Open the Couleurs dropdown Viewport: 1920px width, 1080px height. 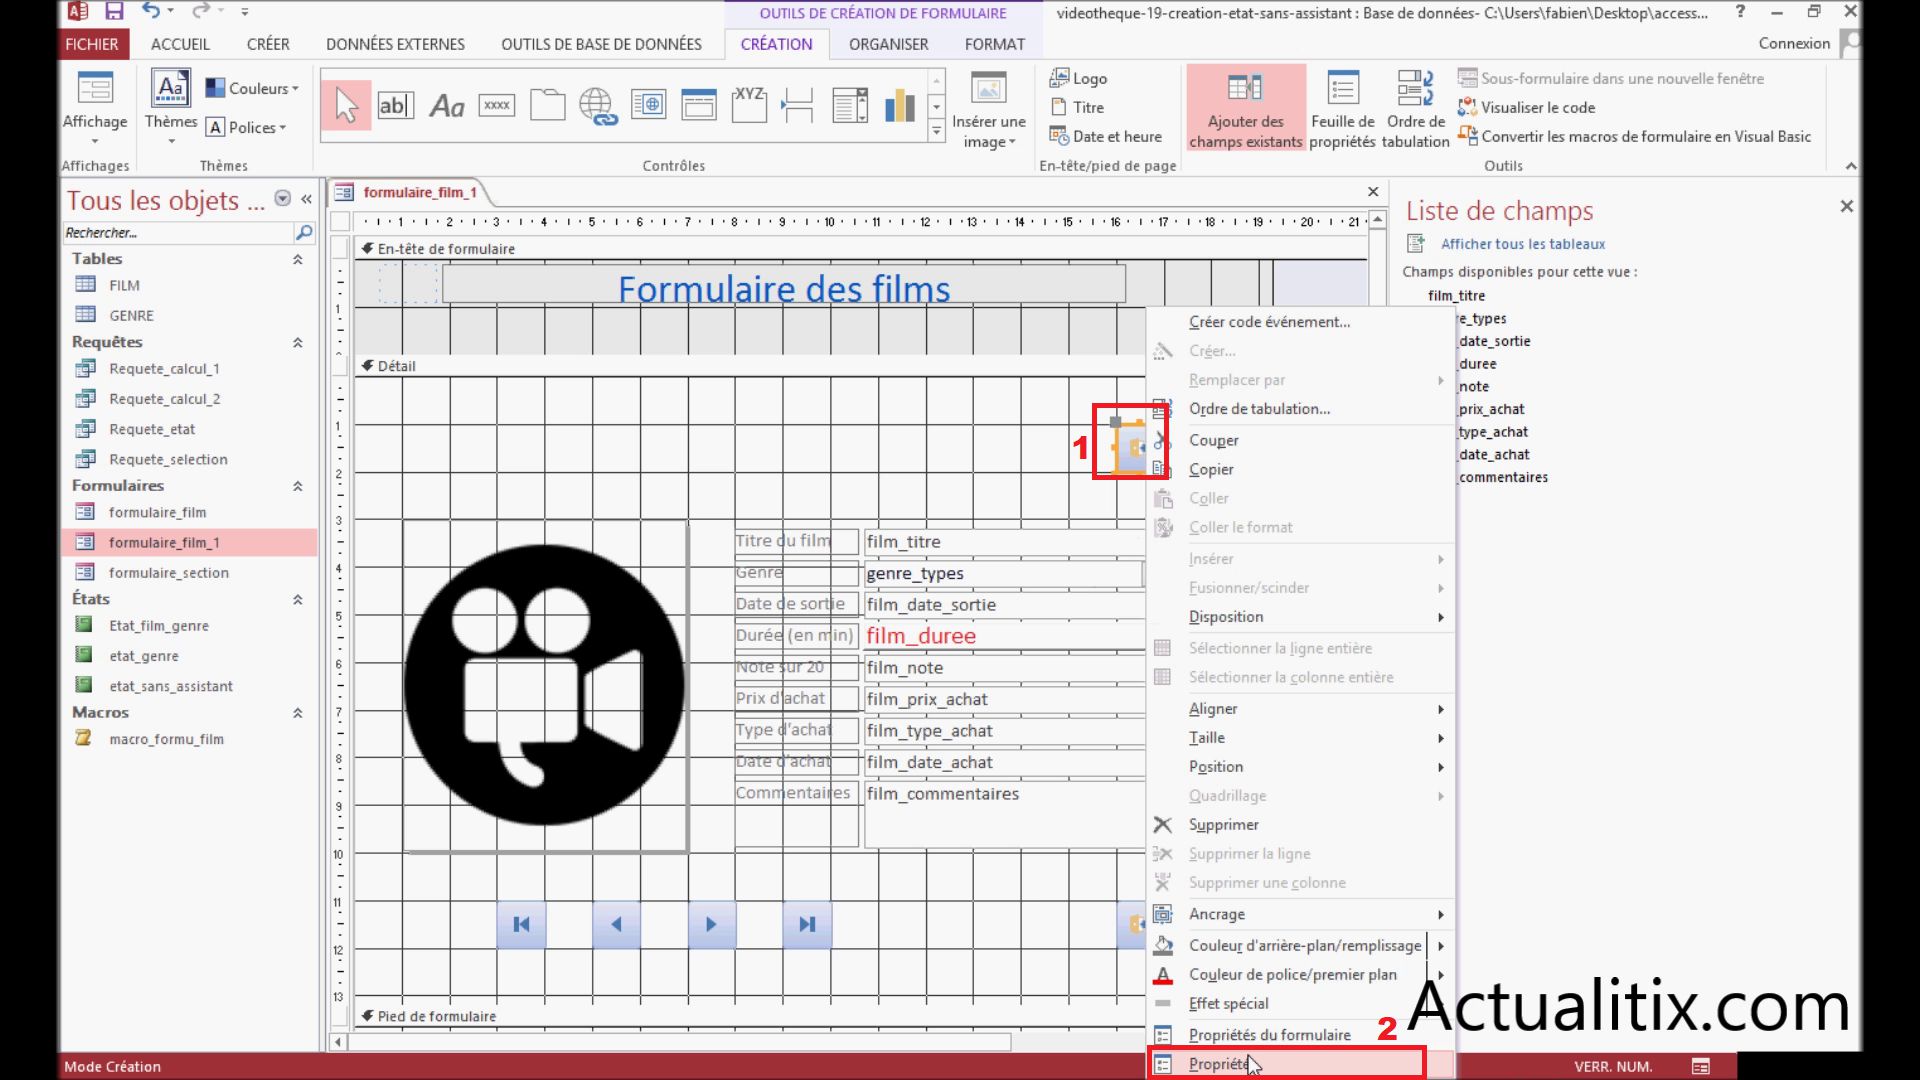[252, 88]
